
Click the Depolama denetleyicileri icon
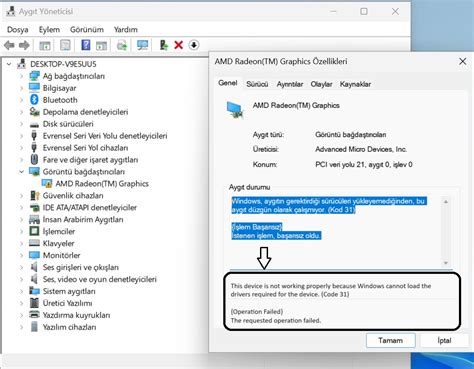pos(34,112)
